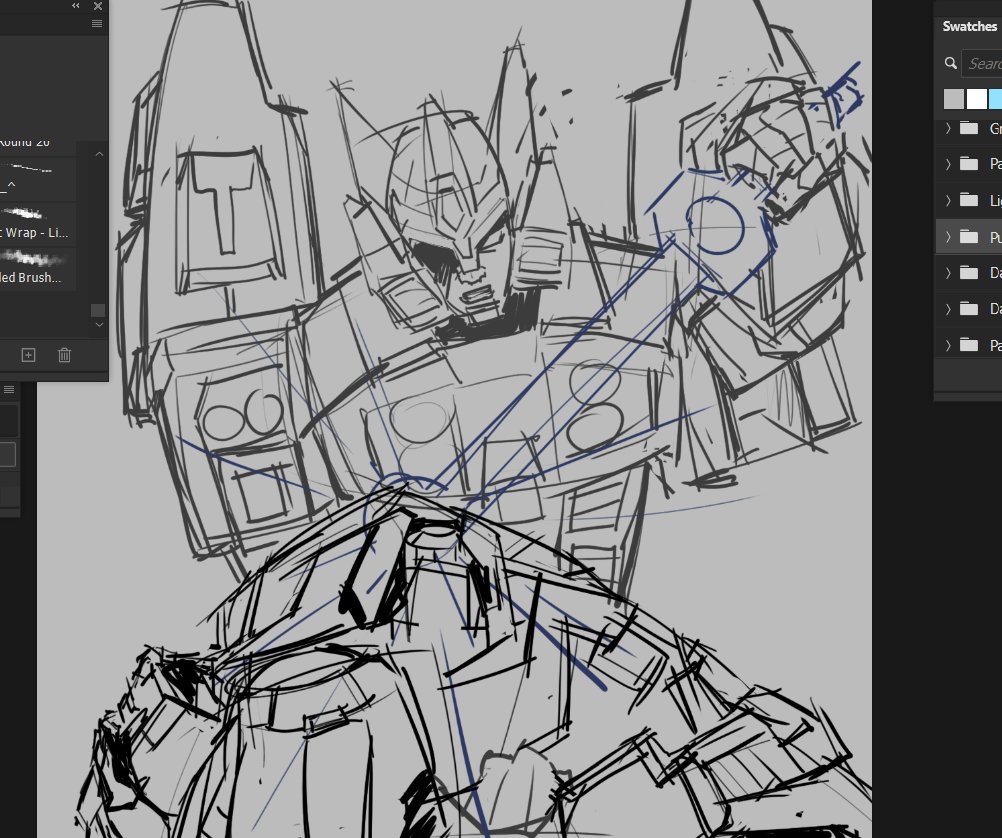Delete the selected brush with trash icon
The height and width of the screenshot is (838, 1002).
coord(65,355)
